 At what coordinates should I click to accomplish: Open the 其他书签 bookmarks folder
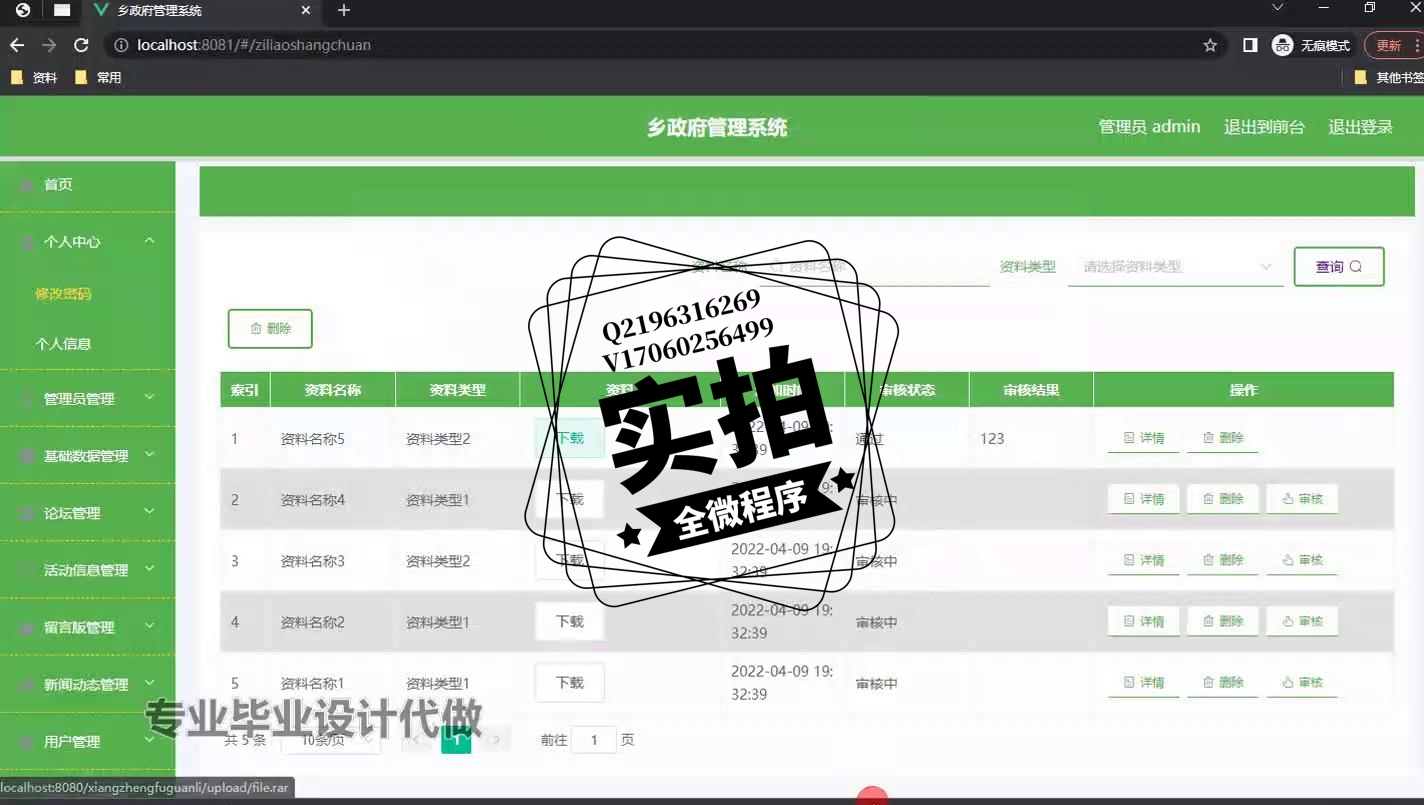pos(1390,77)
